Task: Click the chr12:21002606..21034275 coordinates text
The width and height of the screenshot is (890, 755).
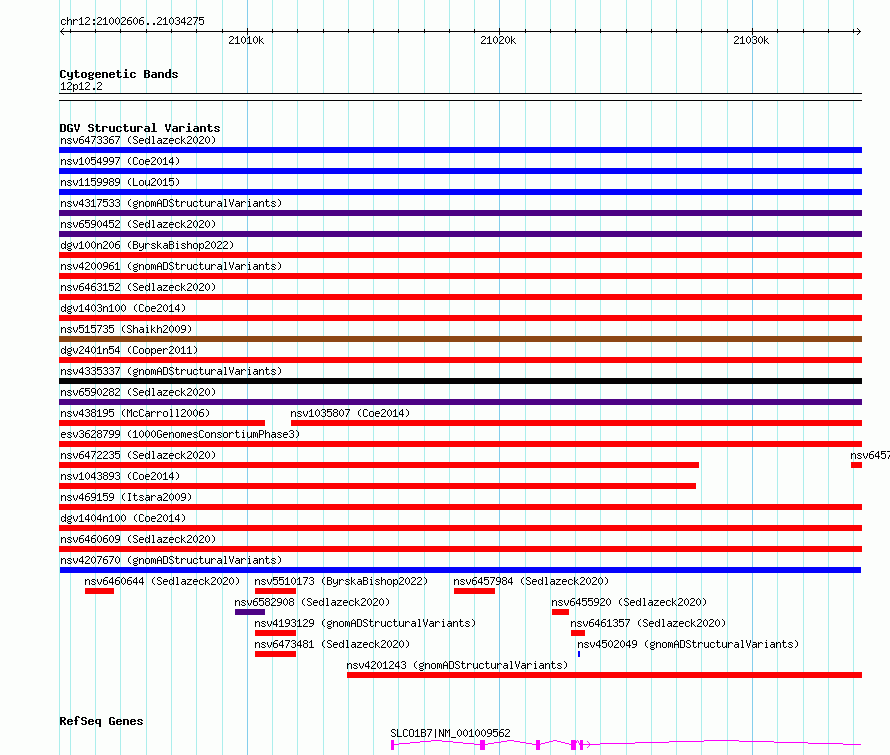Action: [x=132, y=22]
